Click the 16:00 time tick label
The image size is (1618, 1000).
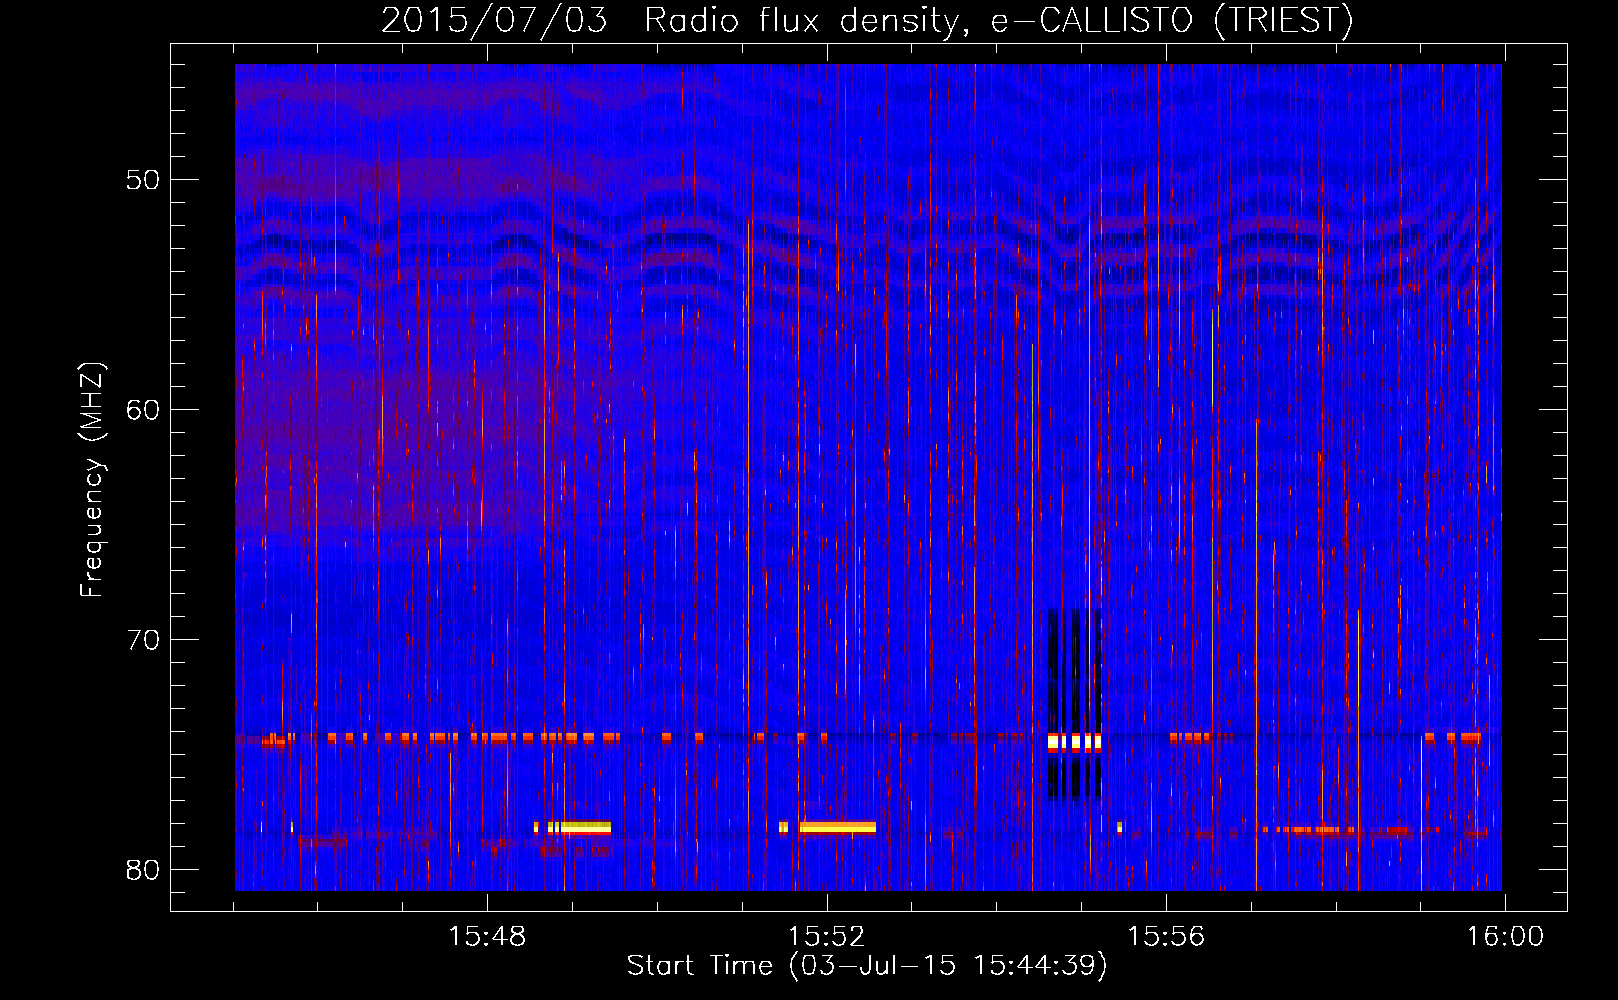[x=1505, y=937]
